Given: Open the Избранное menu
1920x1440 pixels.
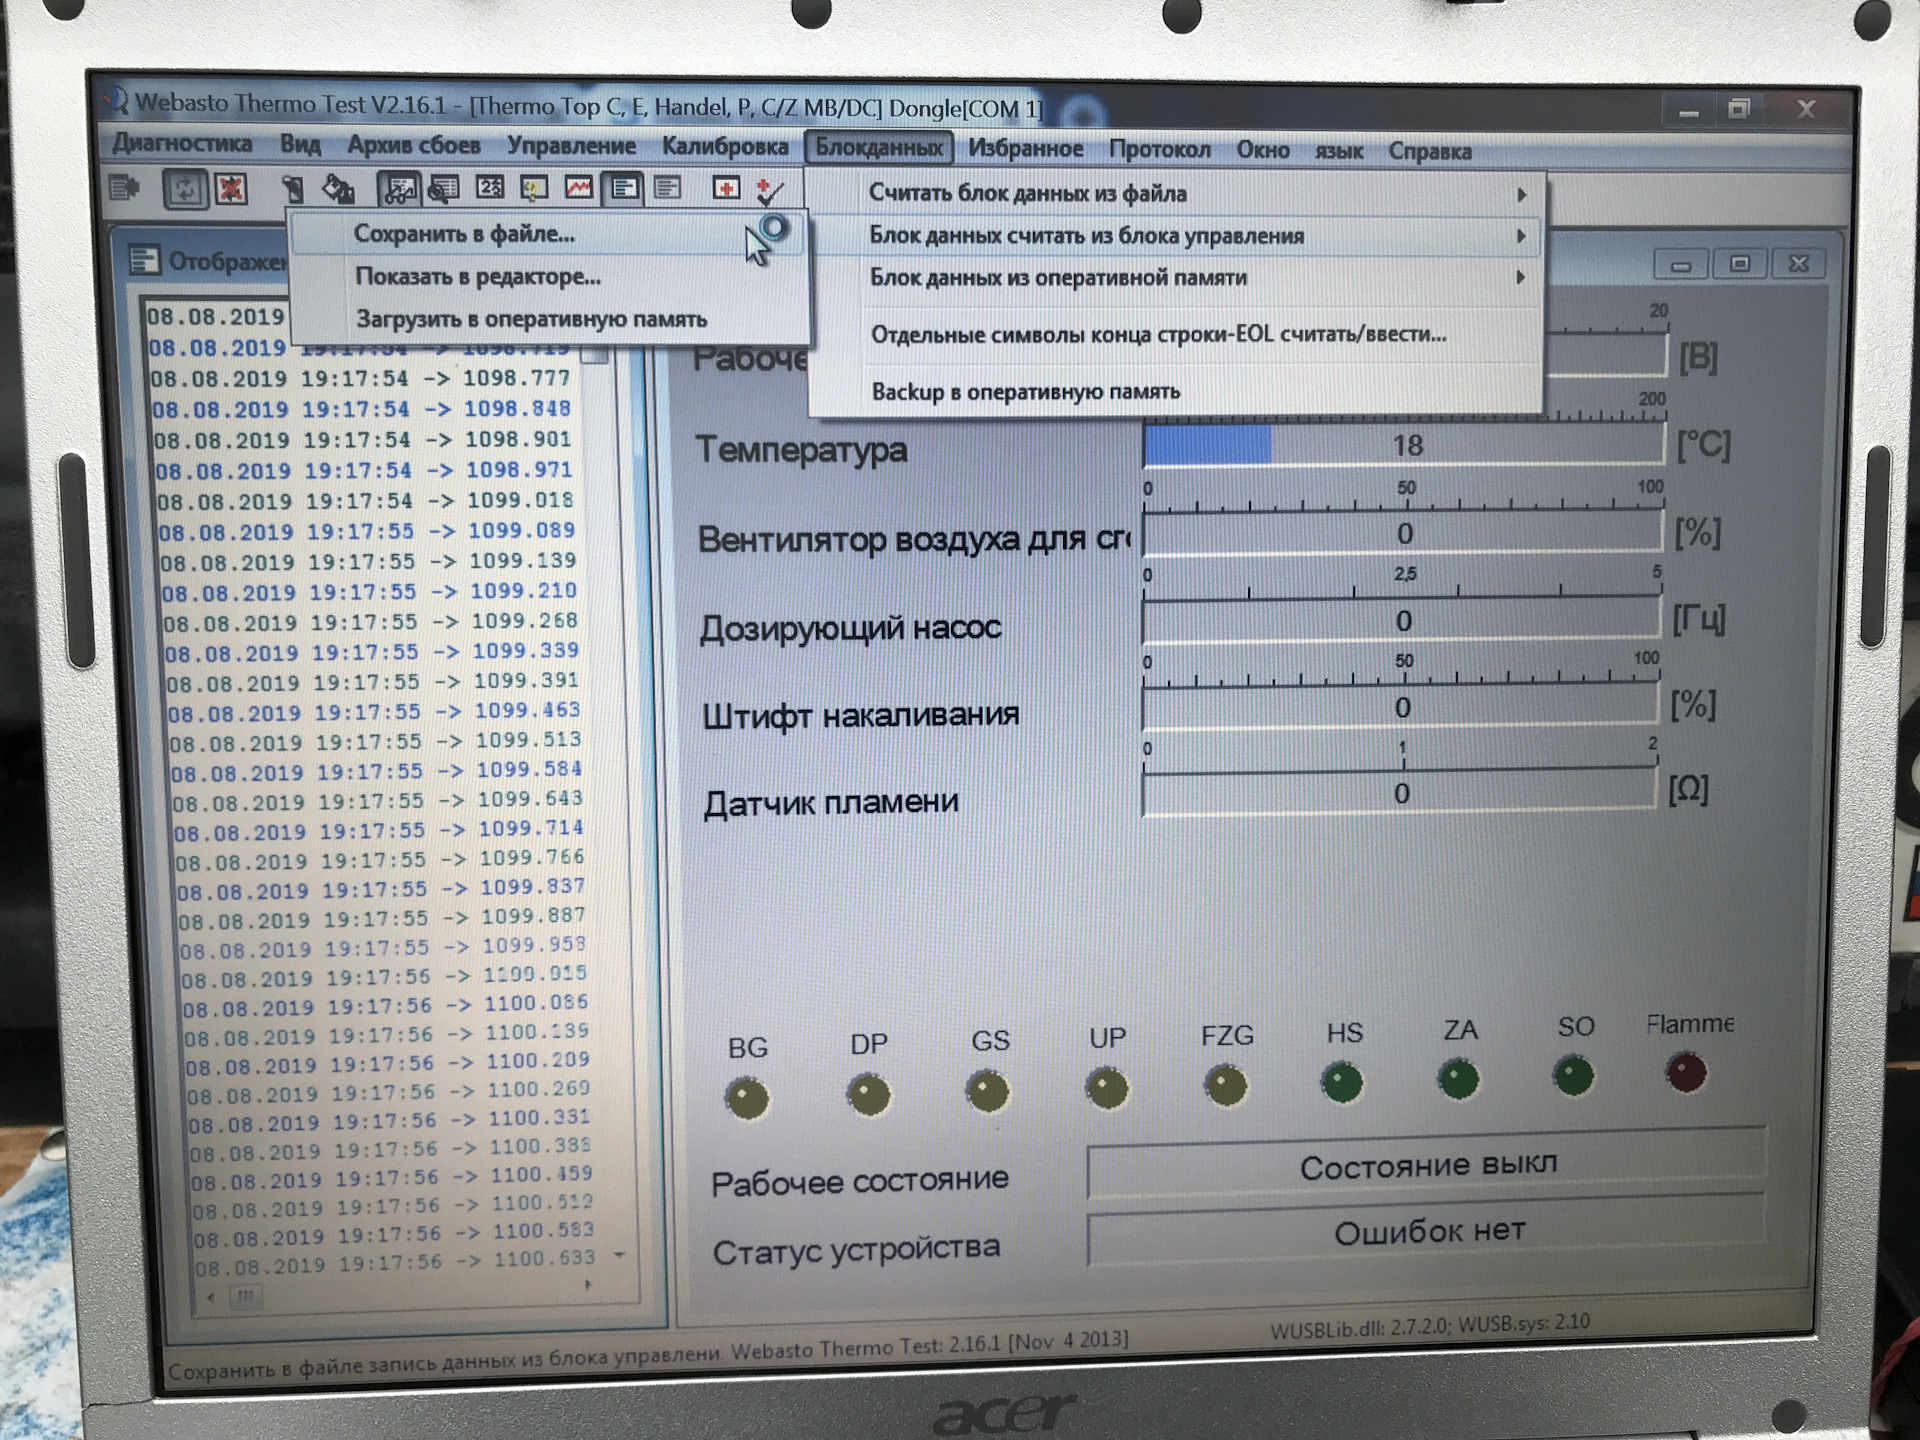Looking at the screenshot, I should pyautogui.click(x=1026, y=149).
